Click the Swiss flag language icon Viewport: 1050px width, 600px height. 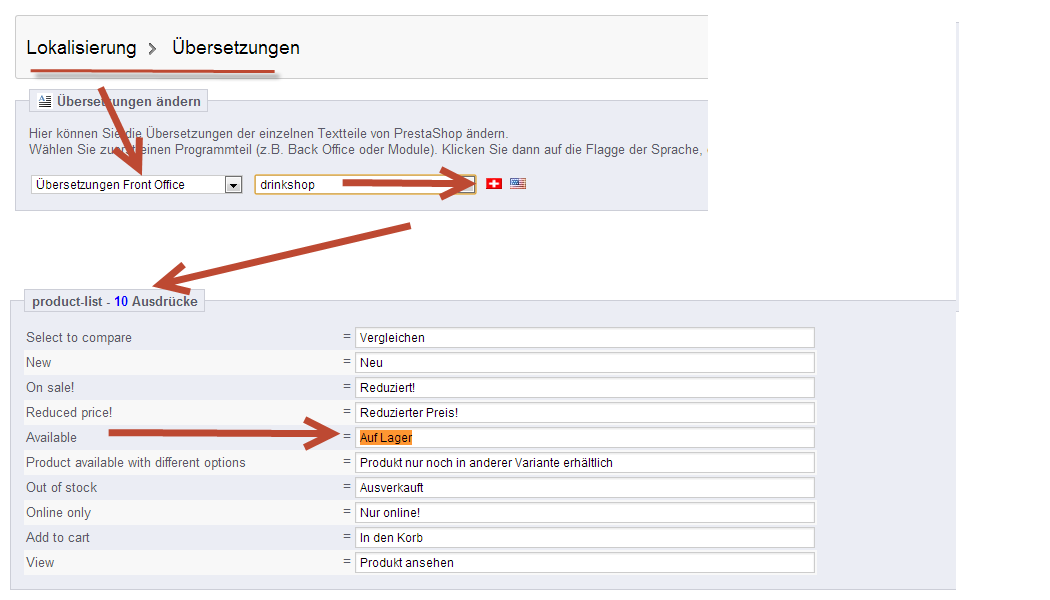[493, 184]
